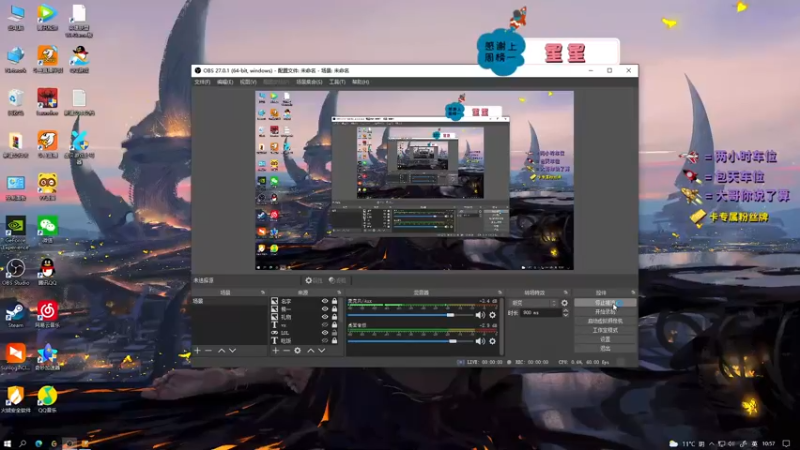Open Steam desktop shortcut

pos(15,314)
